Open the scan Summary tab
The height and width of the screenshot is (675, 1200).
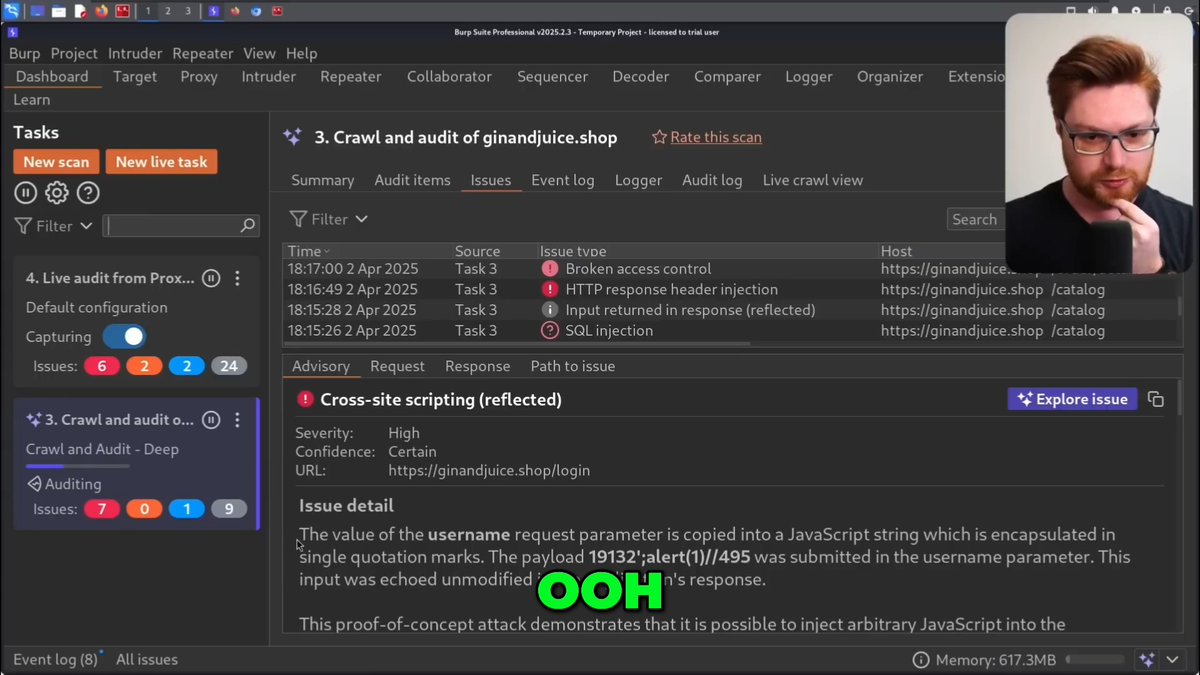click(x=322, y=180)
